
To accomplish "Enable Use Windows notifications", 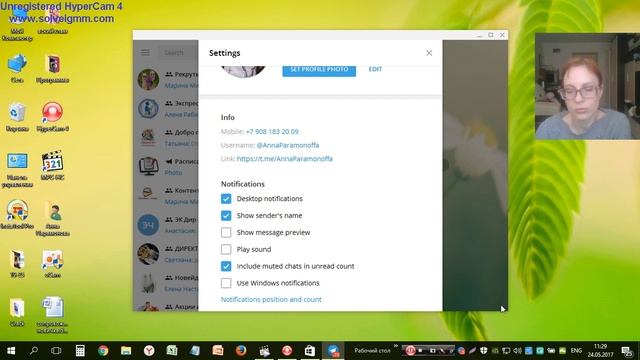I will [x=226, y=283].
